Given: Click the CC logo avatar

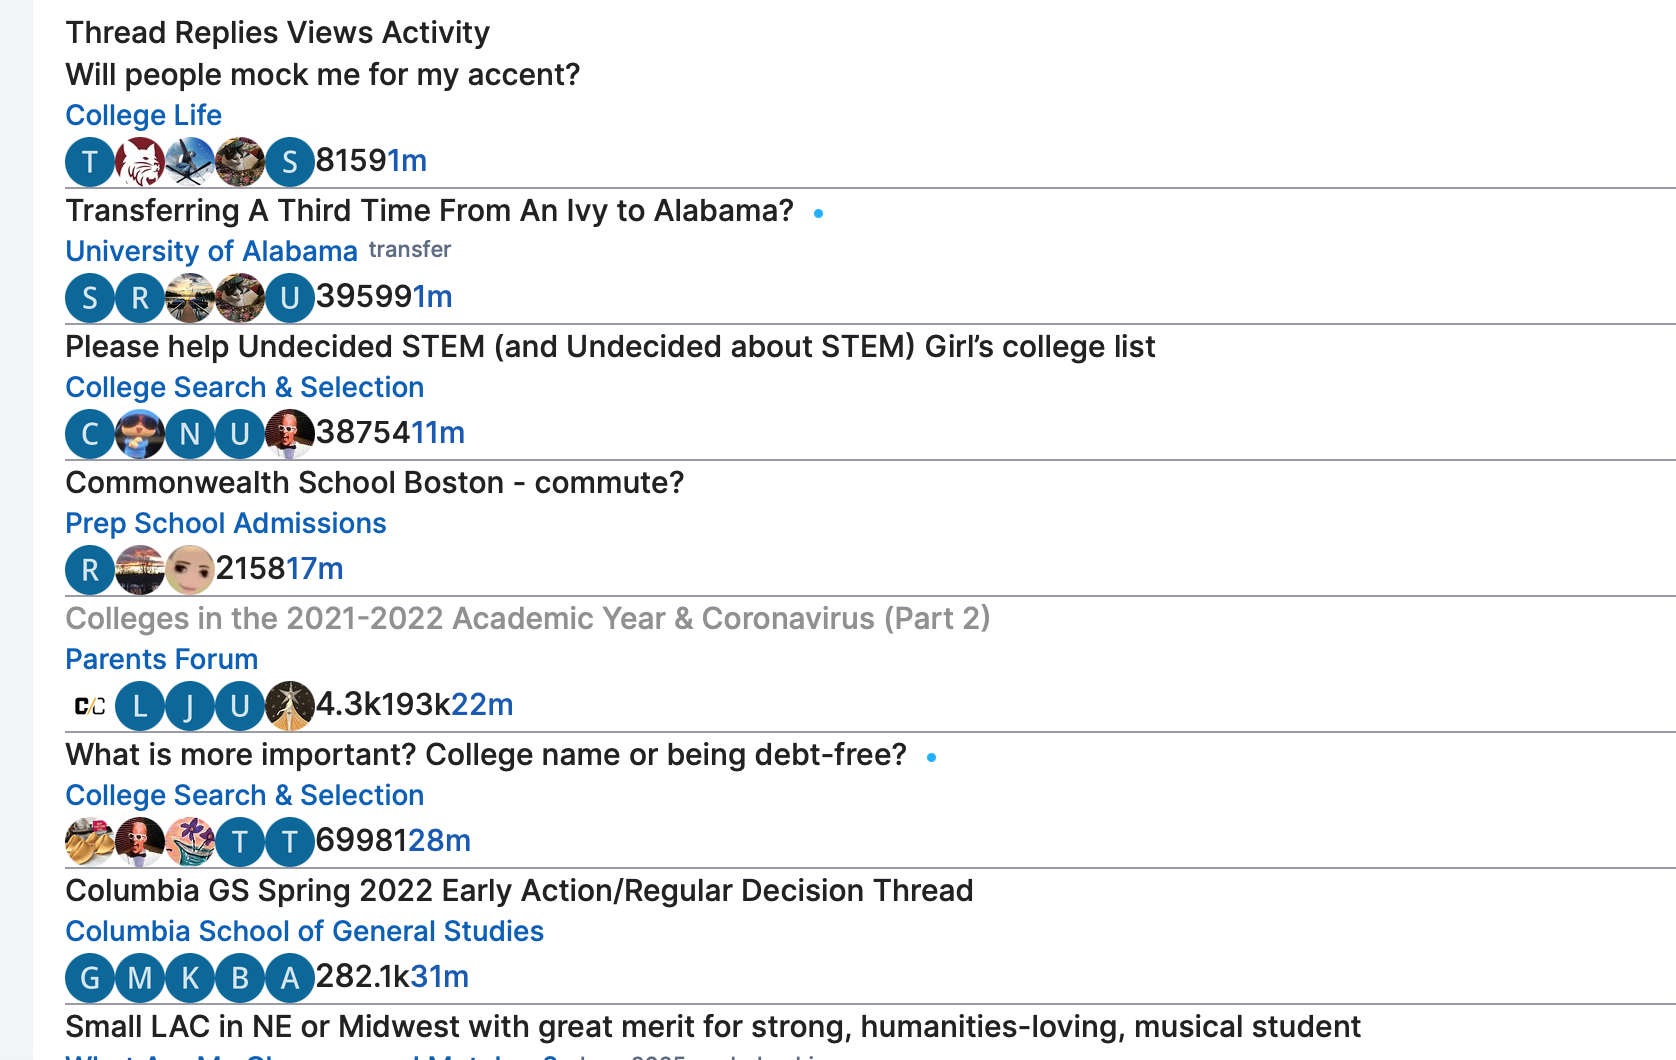Looking at the screenshot, I should click(90, 705).
